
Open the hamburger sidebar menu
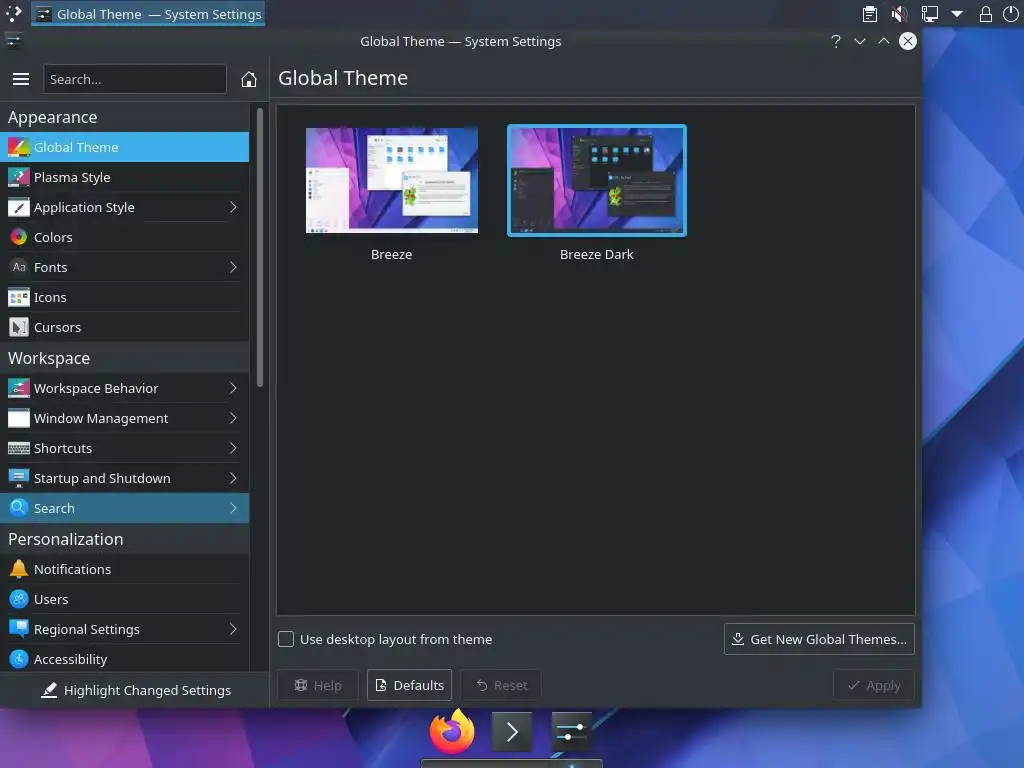click(21, 79)
